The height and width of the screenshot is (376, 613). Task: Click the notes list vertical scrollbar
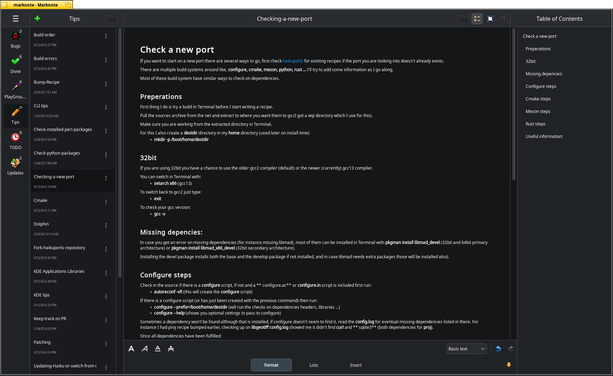[120, 152]
